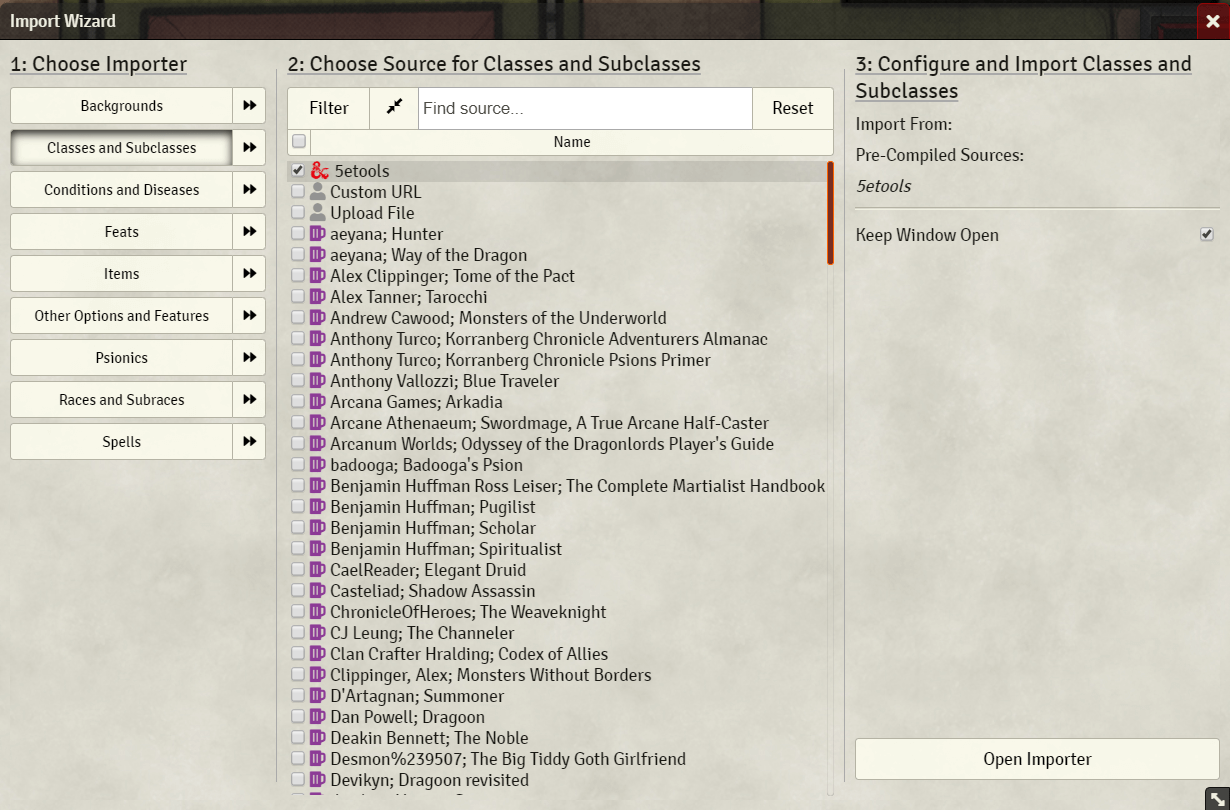This screenshot has width=1230, height=810.
Task: Click the Reset button
Action: coord(792,108)
